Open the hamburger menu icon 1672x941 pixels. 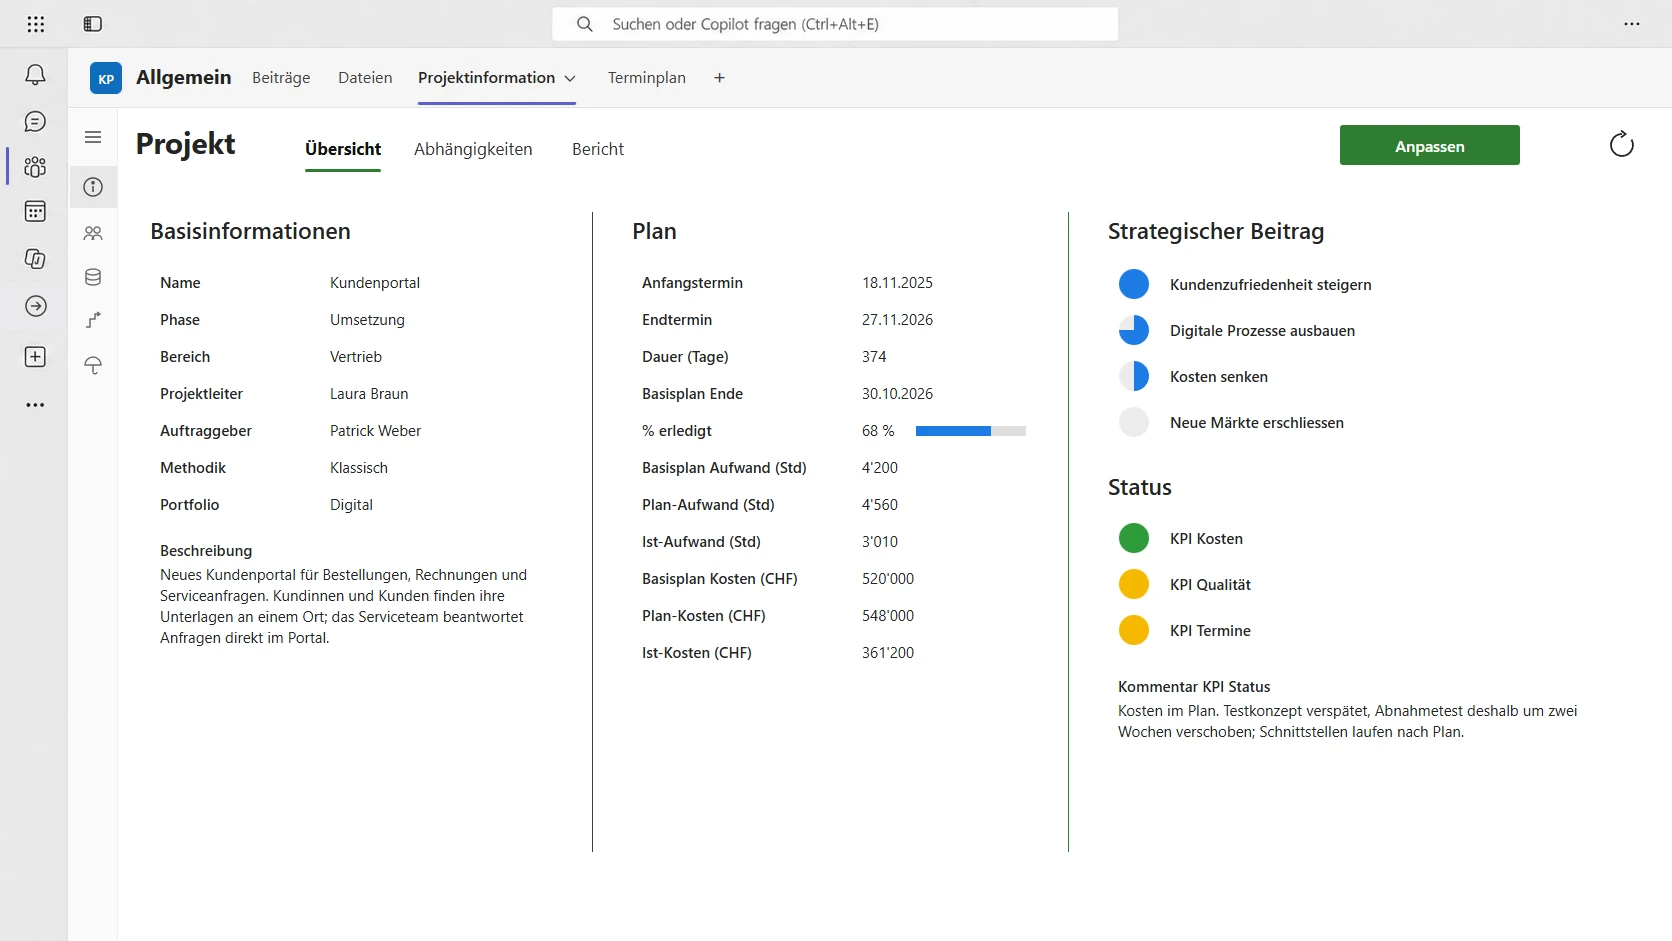(93, 137)
